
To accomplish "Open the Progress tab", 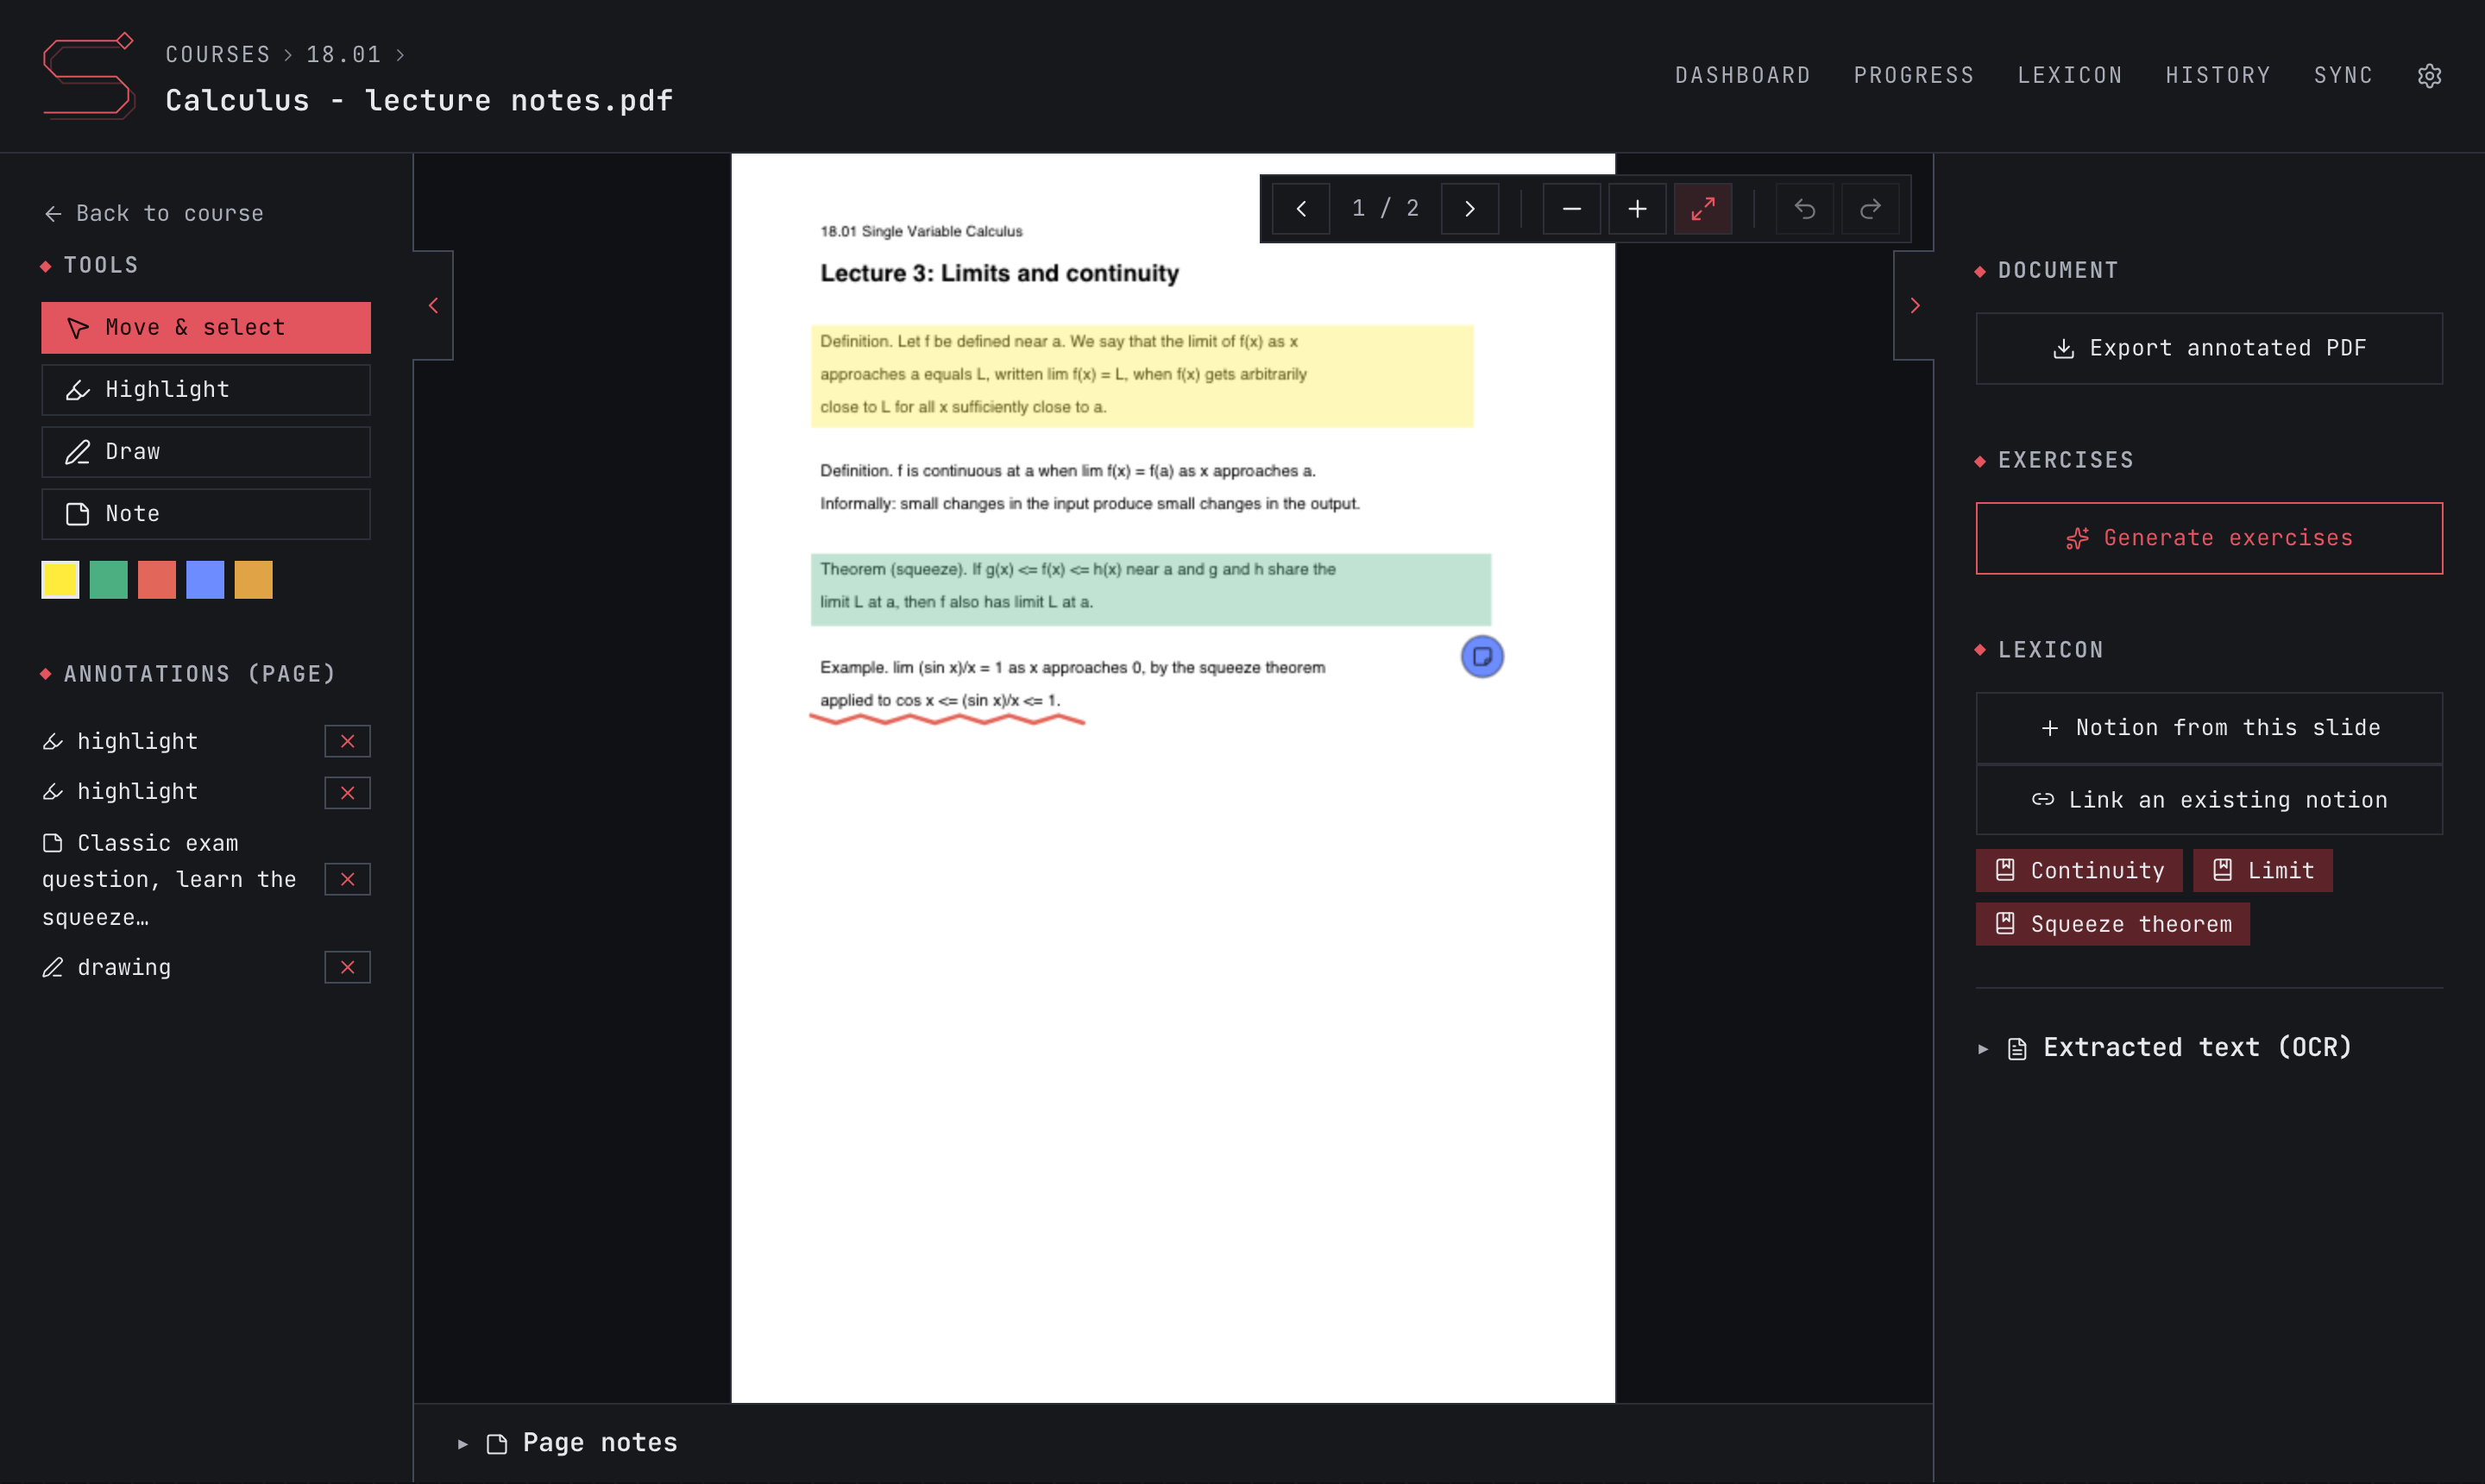I will click(1913, 75).
